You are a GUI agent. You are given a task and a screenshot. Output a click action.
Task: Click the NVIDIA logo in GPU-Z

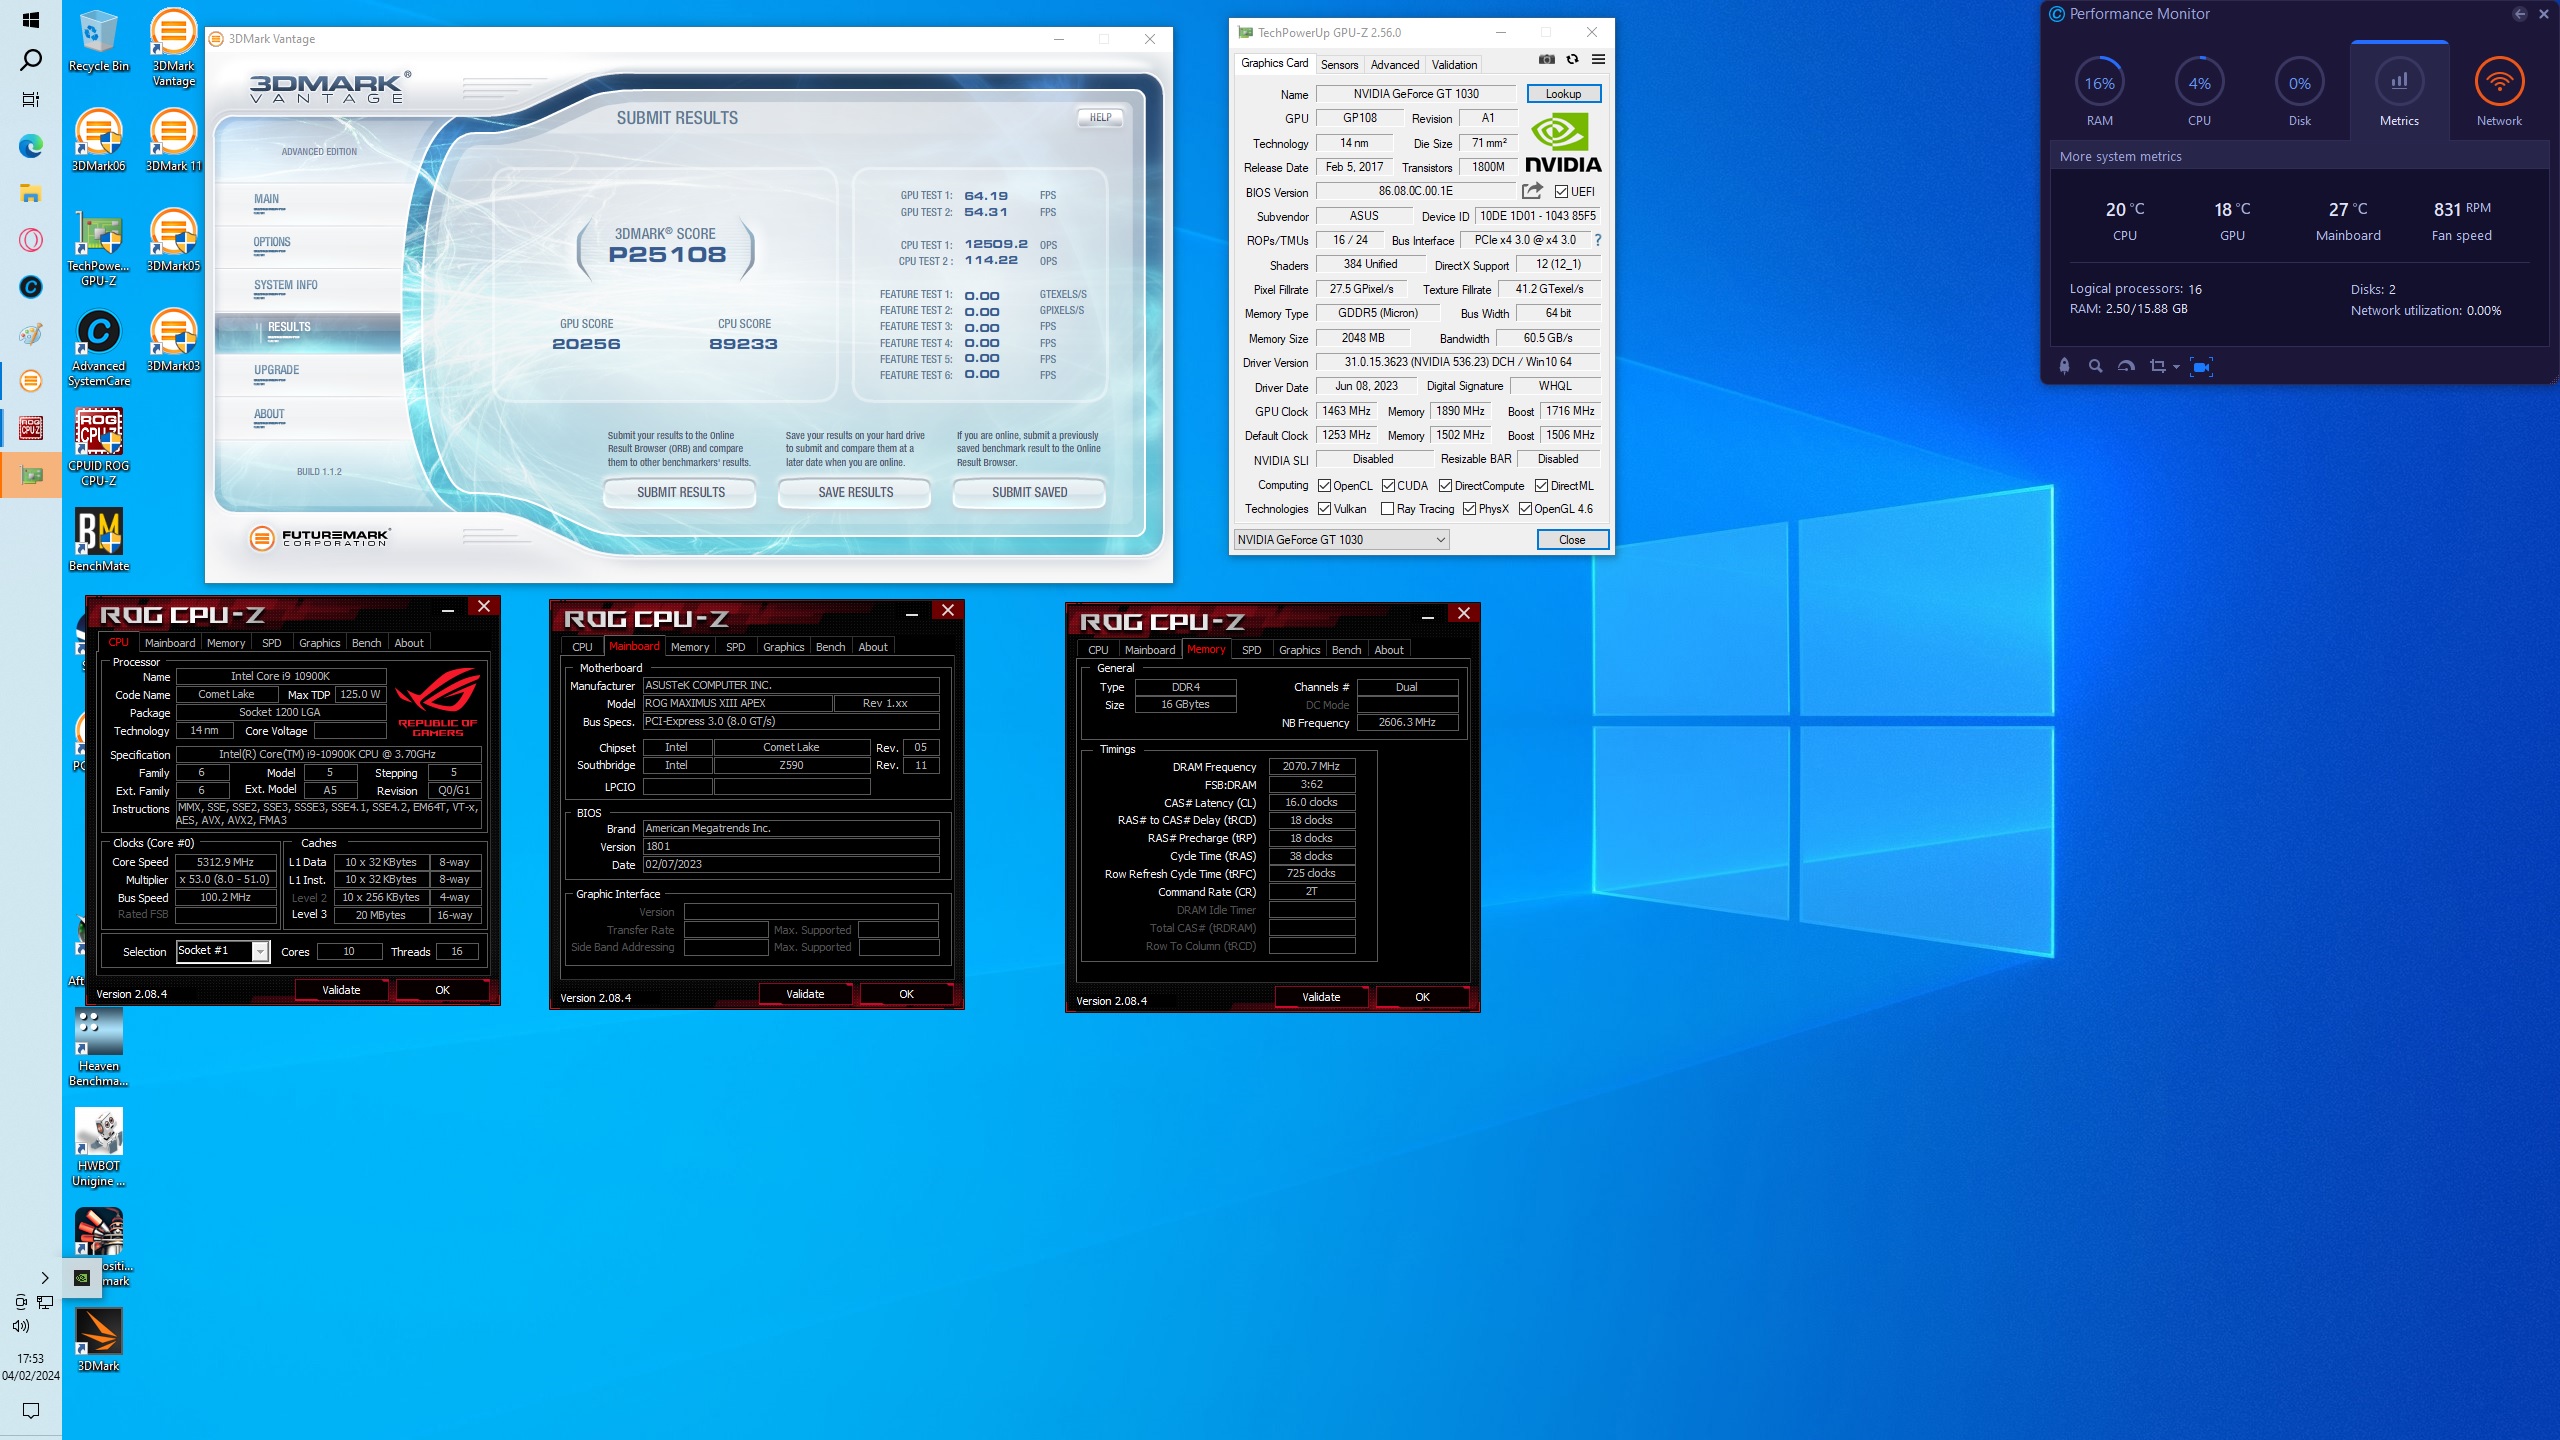point(1563,143)
